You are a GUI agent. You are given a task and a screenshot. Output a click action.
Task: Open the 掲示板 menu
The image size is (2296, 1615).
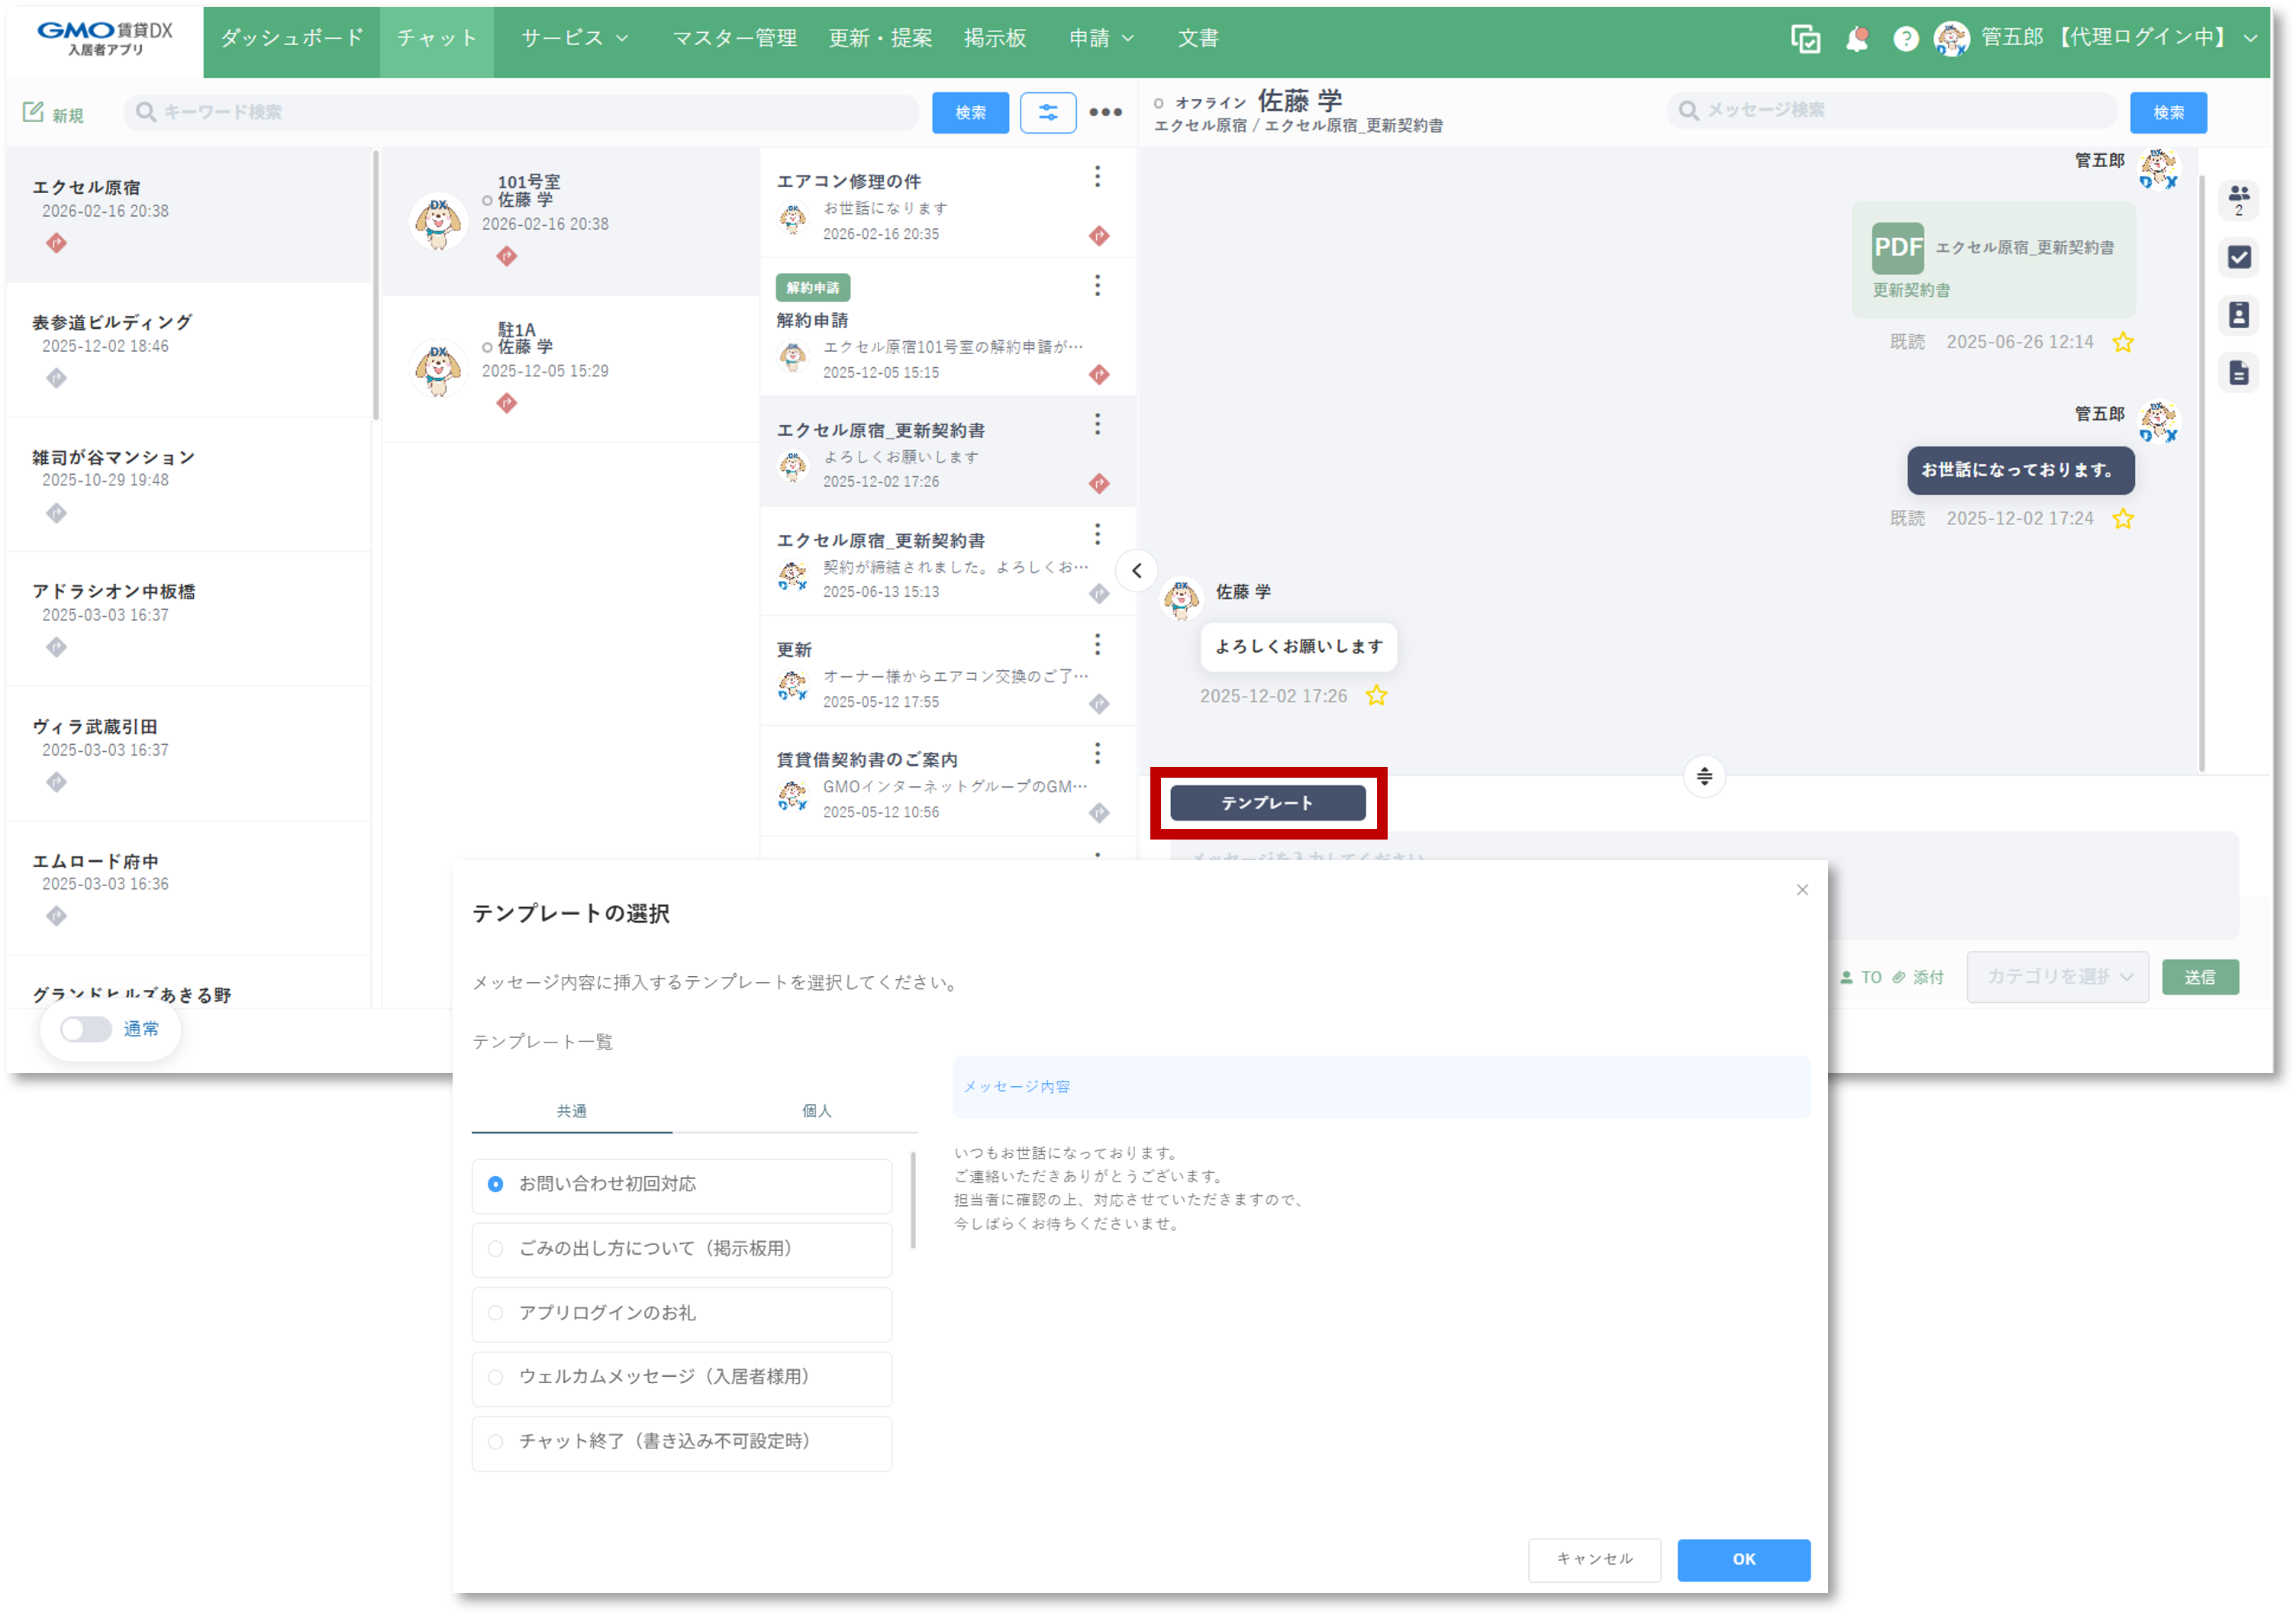(x=994, y=38)
